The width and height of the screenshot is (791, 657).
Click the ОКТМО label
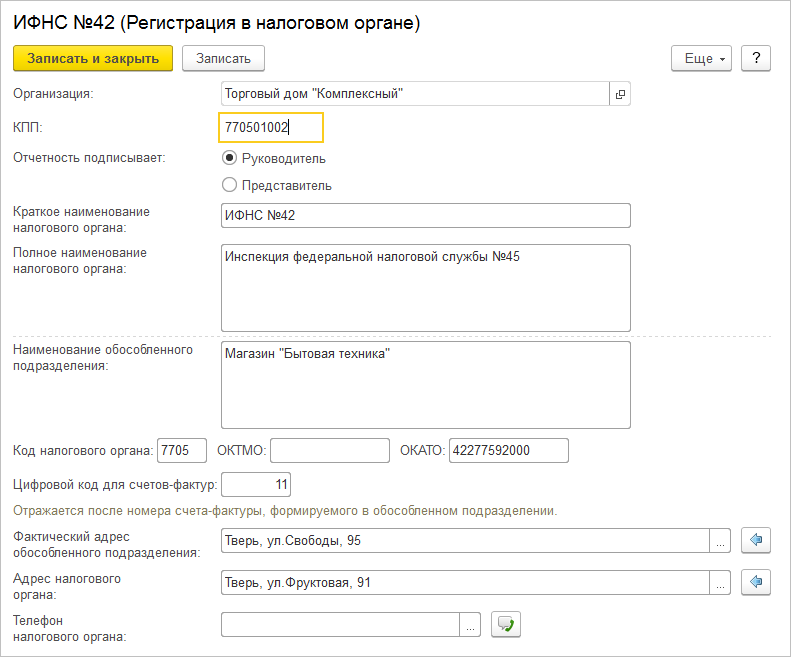241,450
